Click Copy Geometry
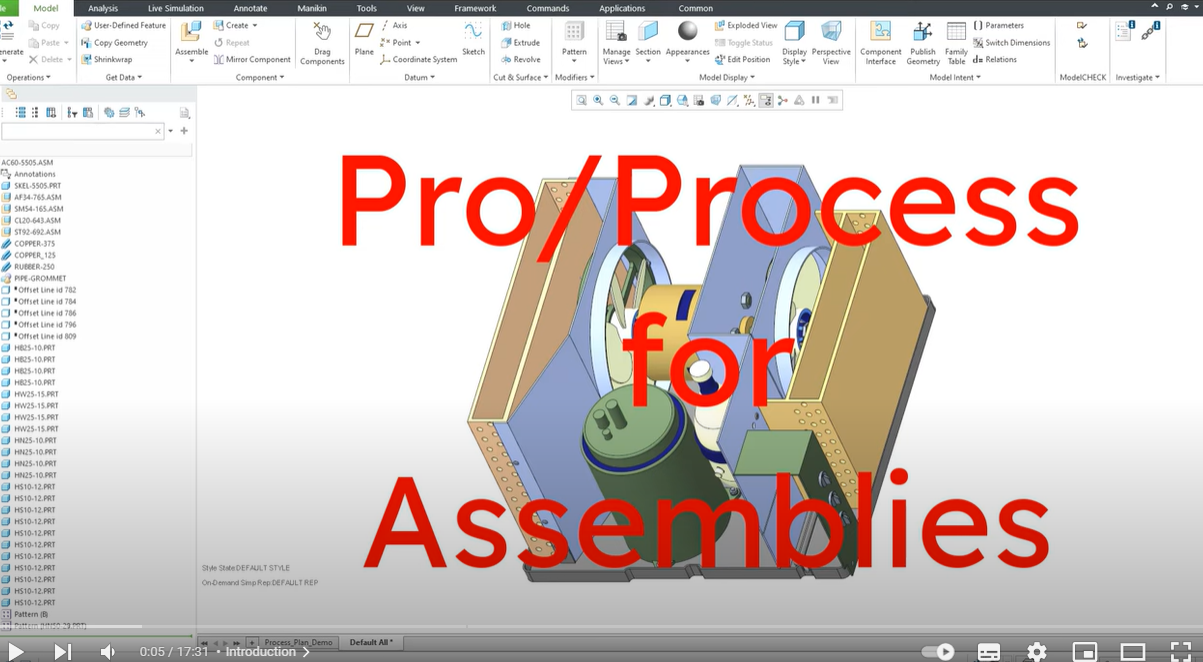This screenshot has width=1203, height=662. pyautogui.click(x=115, y=42)
